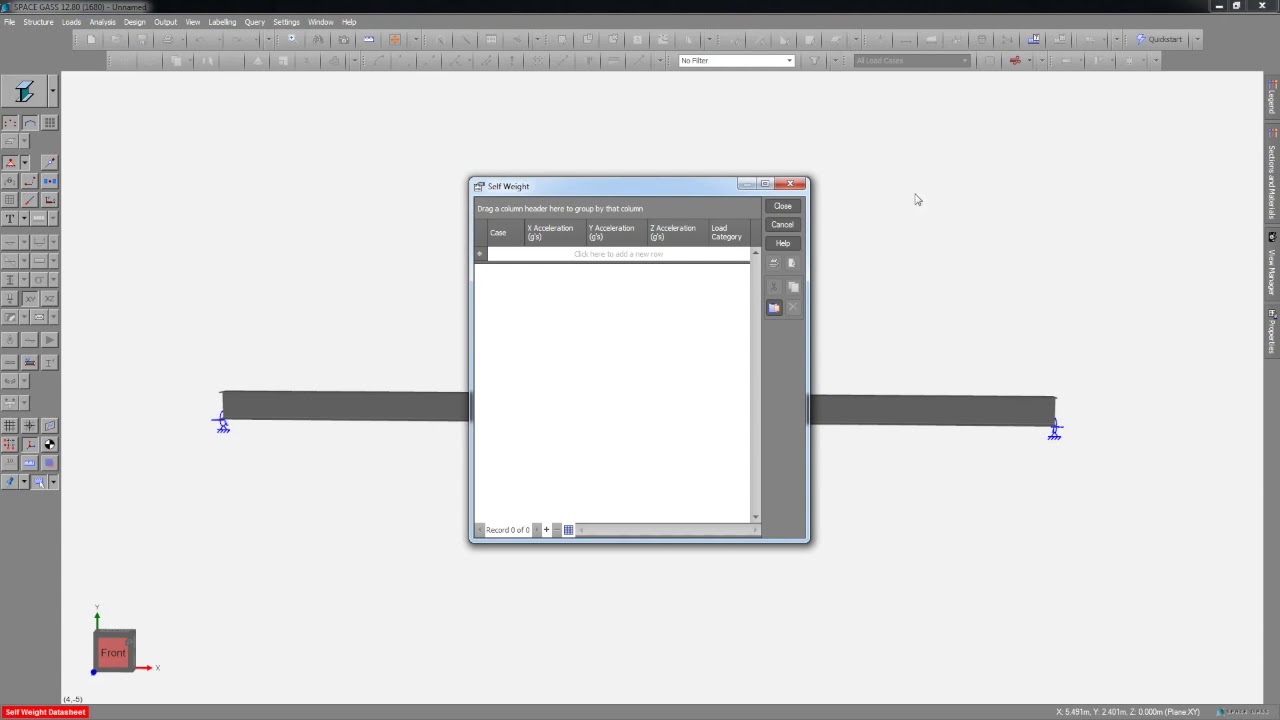
Task: Click the binoculars find icon in the top toolbar
Action: (x=318, y=40)
